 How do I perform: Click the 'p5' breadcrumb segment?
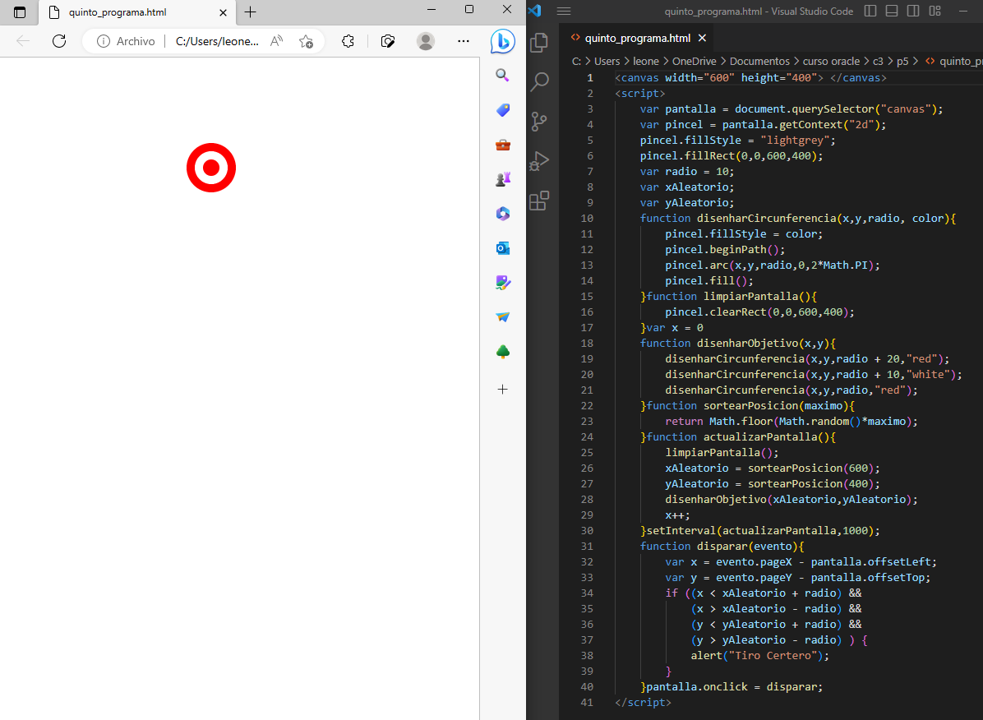pyautogui.click(x=902, y=61)
